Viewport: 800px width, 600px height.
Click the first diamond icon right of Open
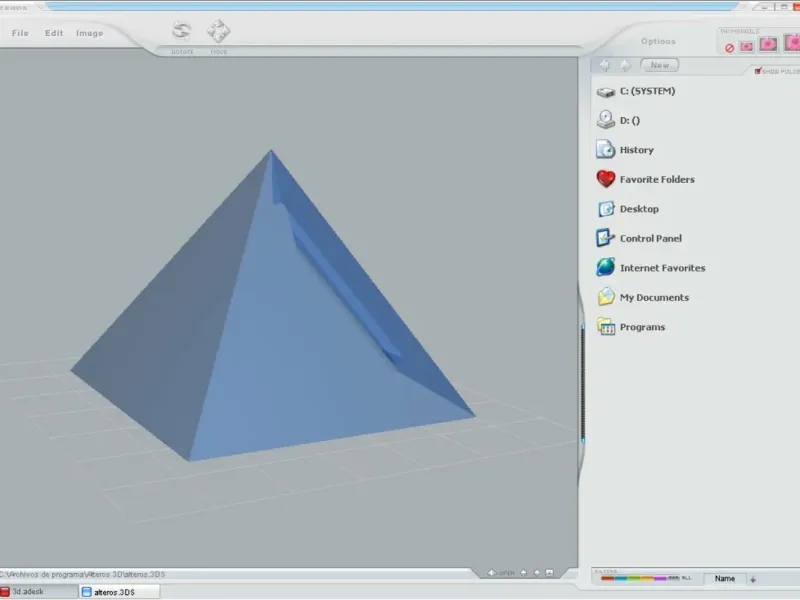pyautogui.click(x=523, y=573)
